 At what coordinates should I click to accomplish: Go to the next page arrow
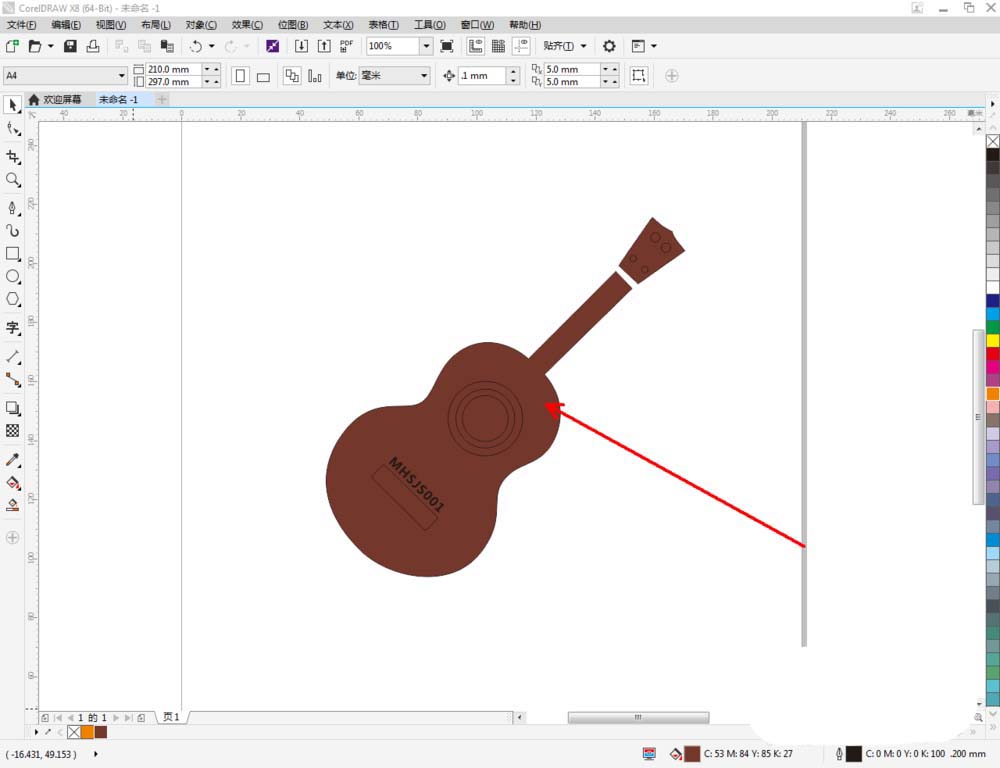(116, 718)
